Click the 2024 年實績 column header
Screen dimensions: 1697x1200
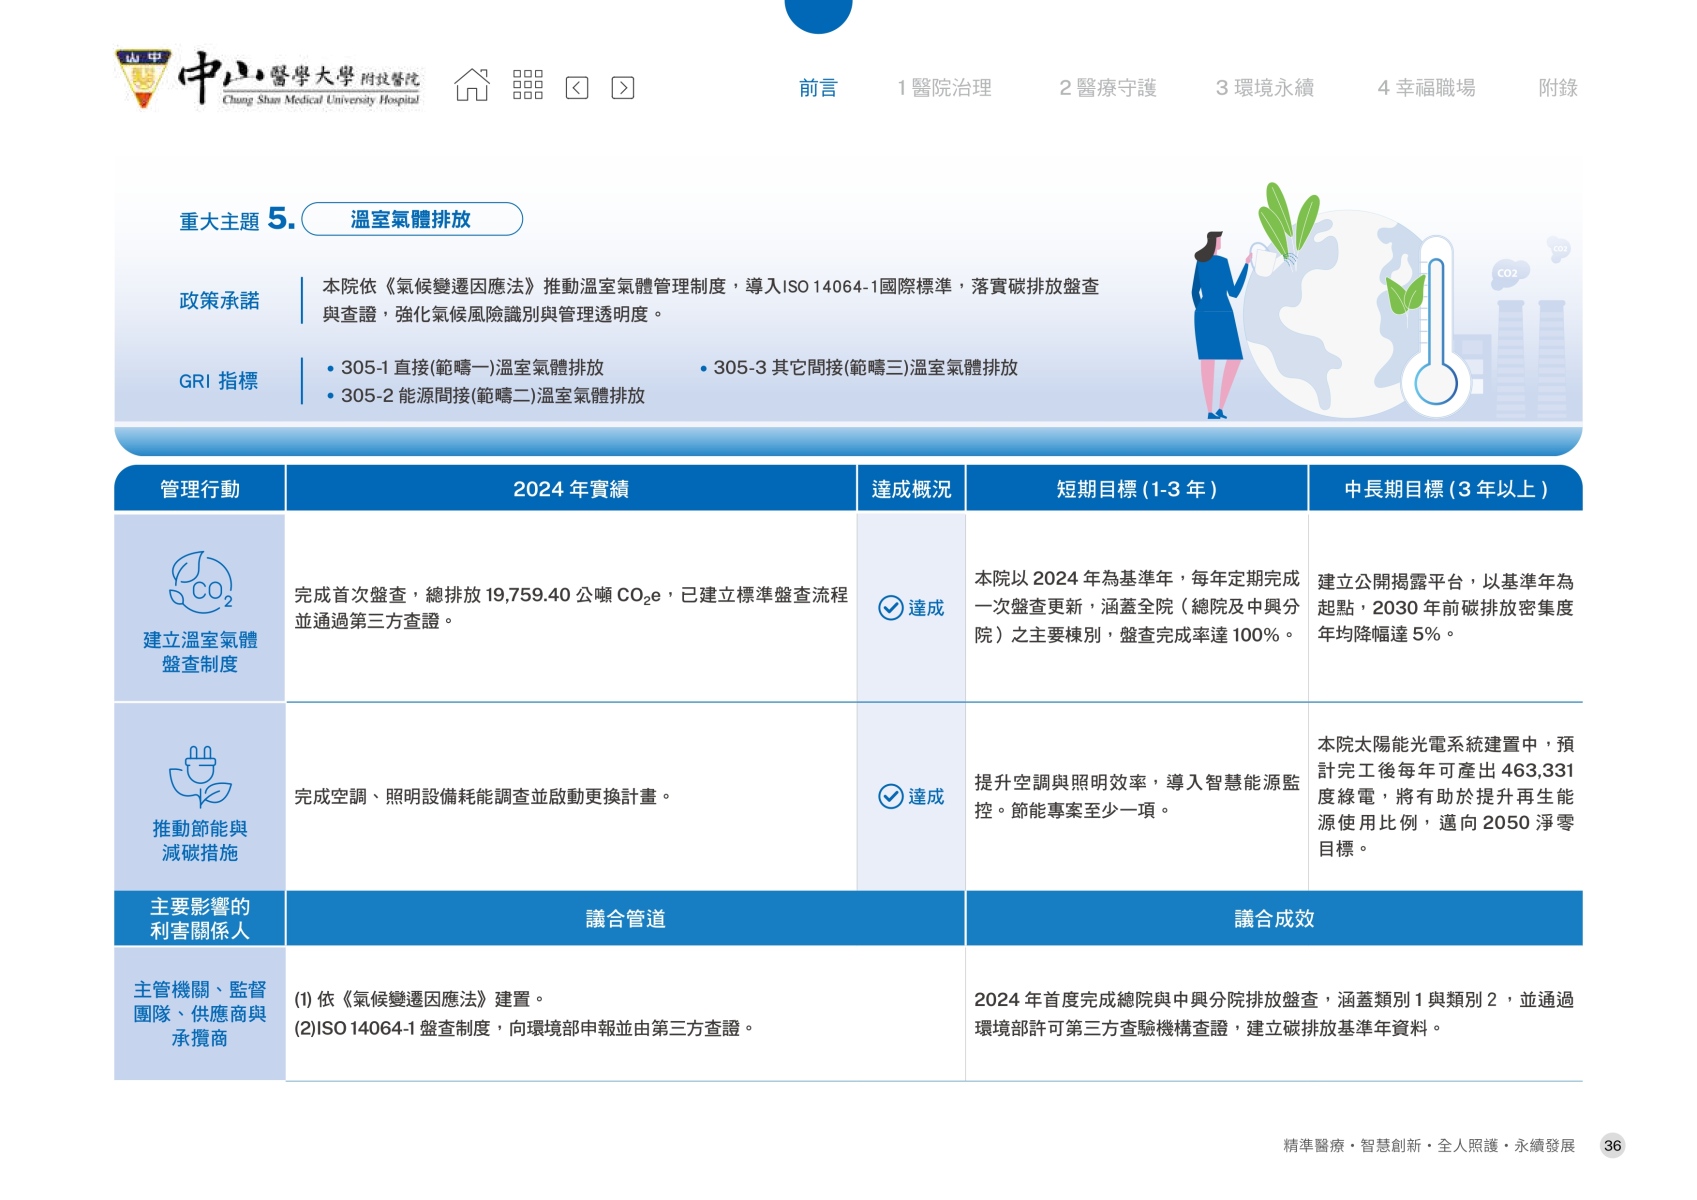[x=570, y=489]
